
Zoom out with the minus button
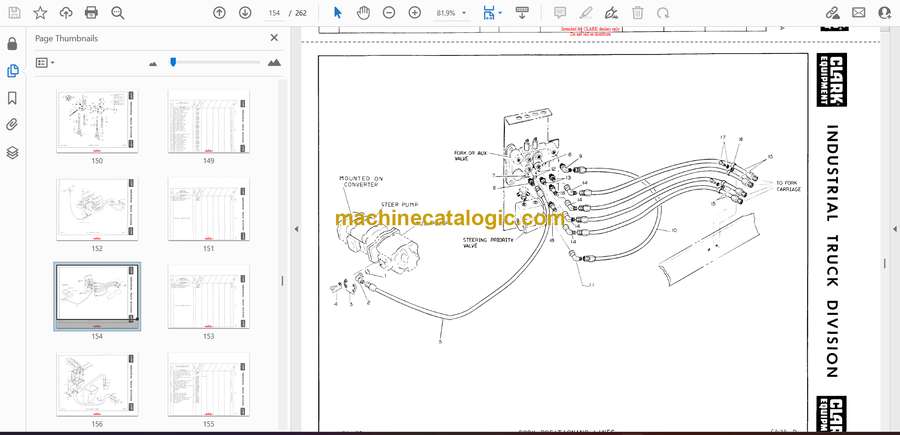point(389,13)
